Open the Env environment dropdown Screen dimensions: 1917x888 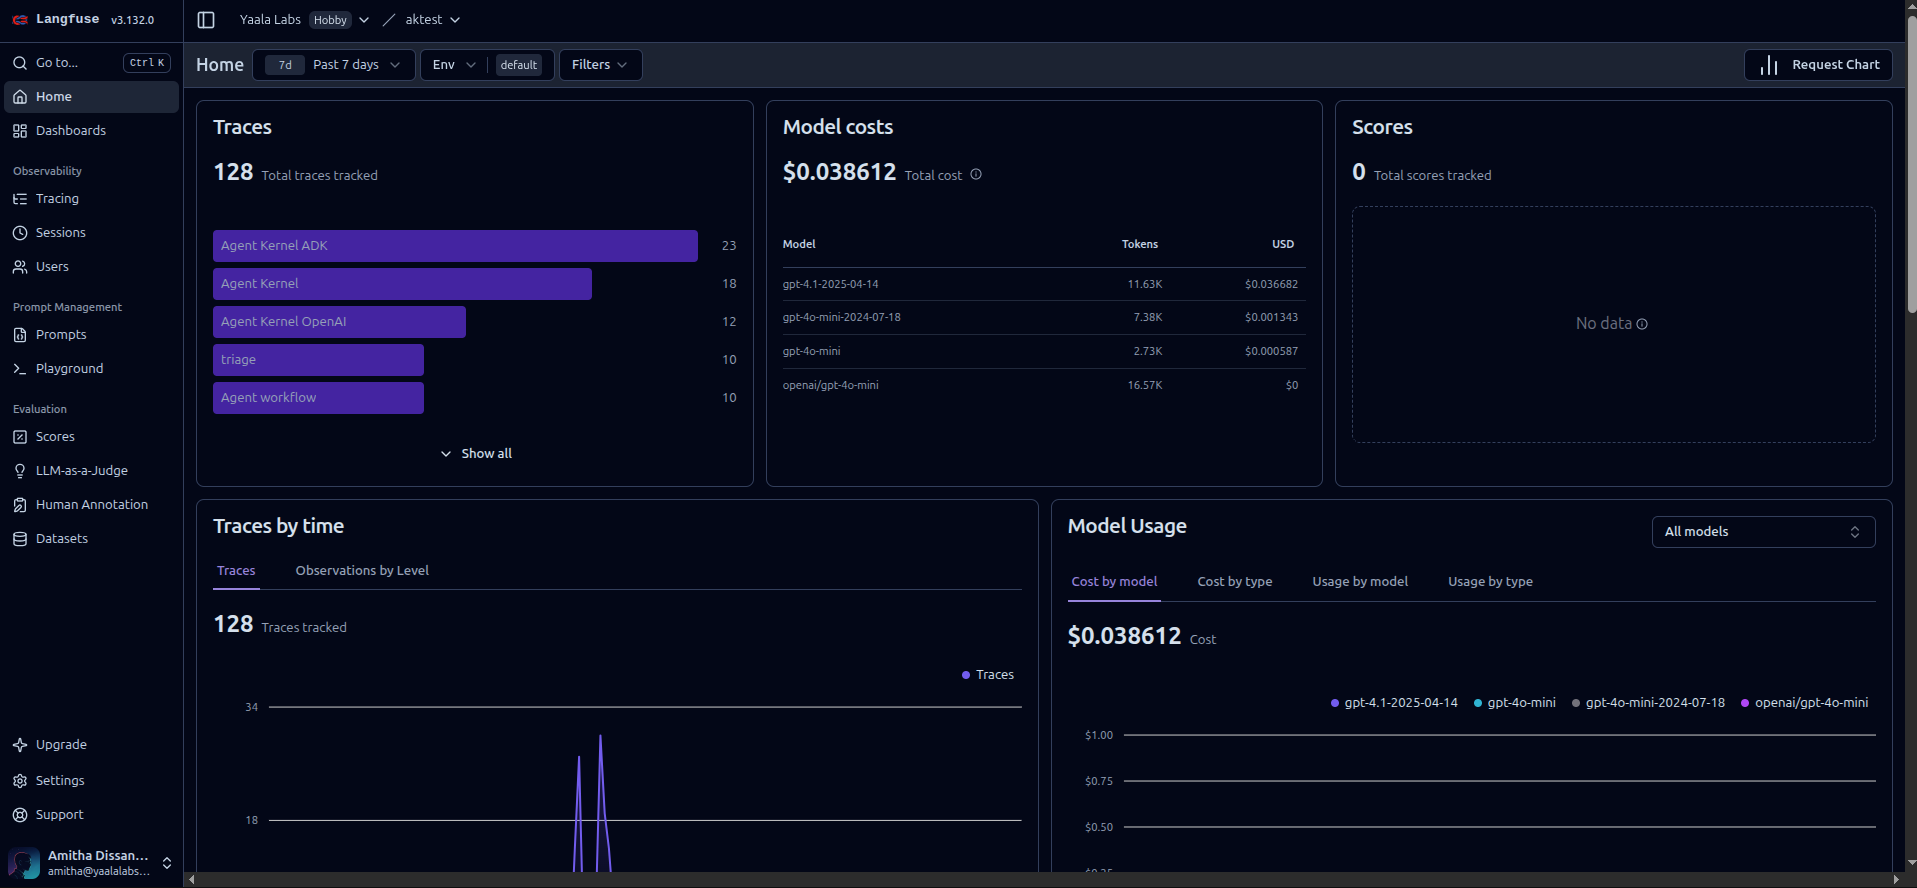point(454,65)
